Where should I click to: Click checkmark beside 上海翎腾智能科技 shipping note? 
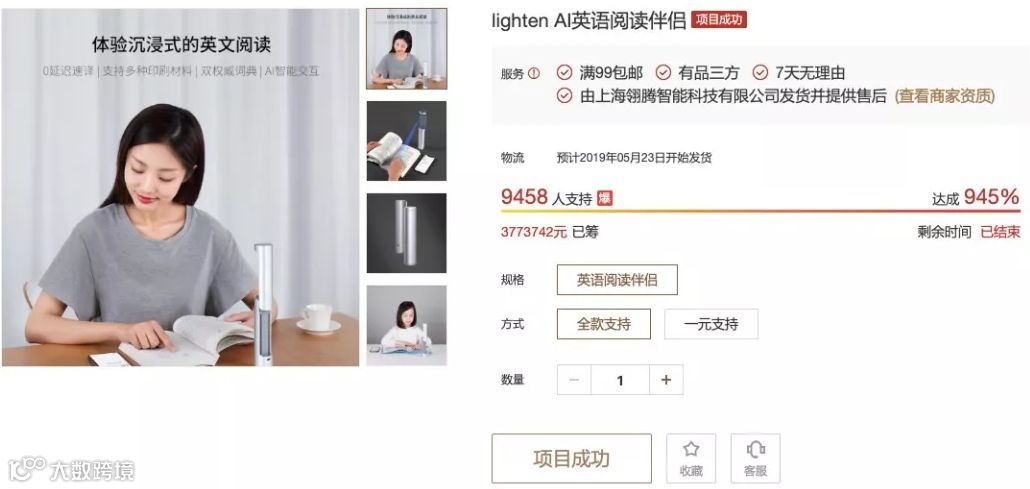coord(564,96)
